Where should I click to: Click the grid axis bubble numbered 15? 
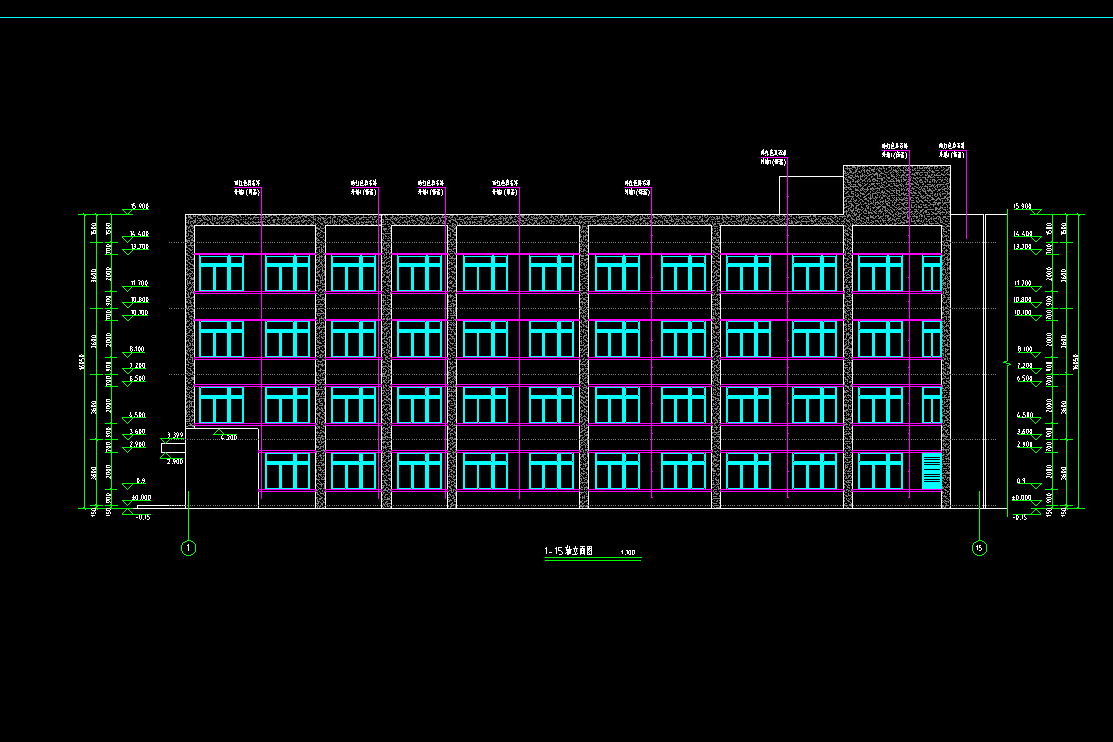point(979,547)
